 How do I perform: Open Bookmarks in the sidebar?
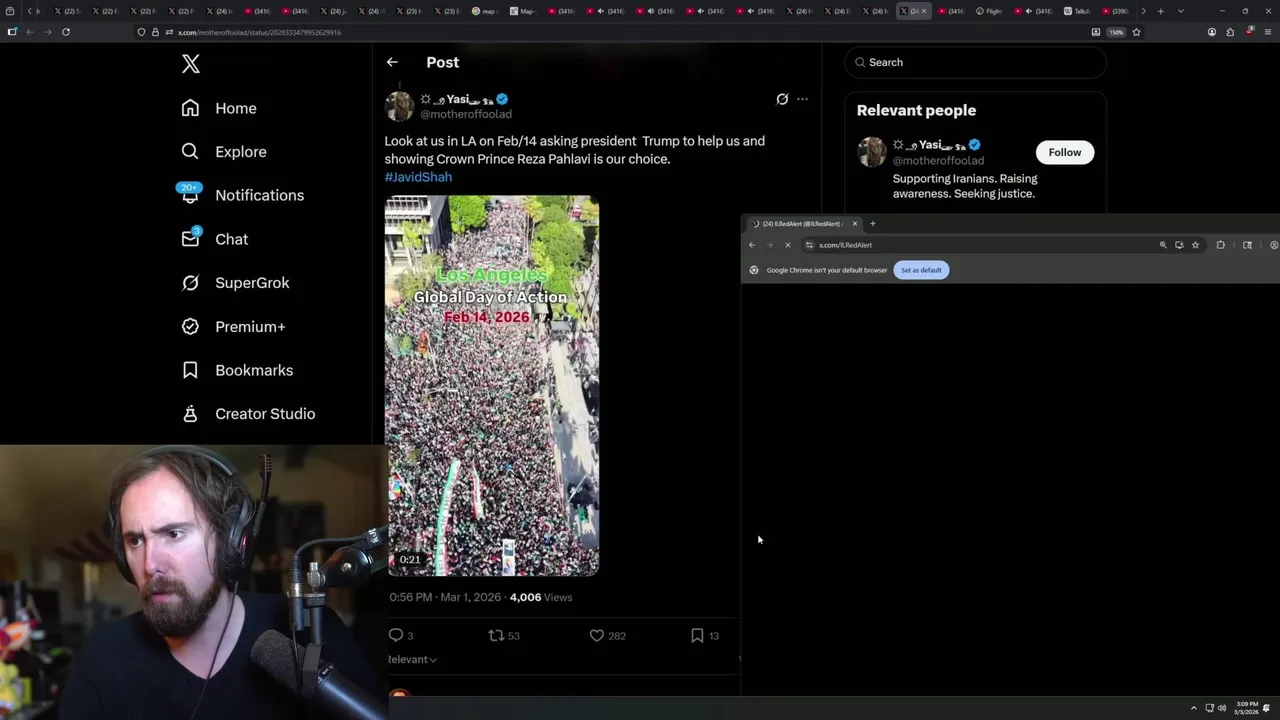[237, 370]
